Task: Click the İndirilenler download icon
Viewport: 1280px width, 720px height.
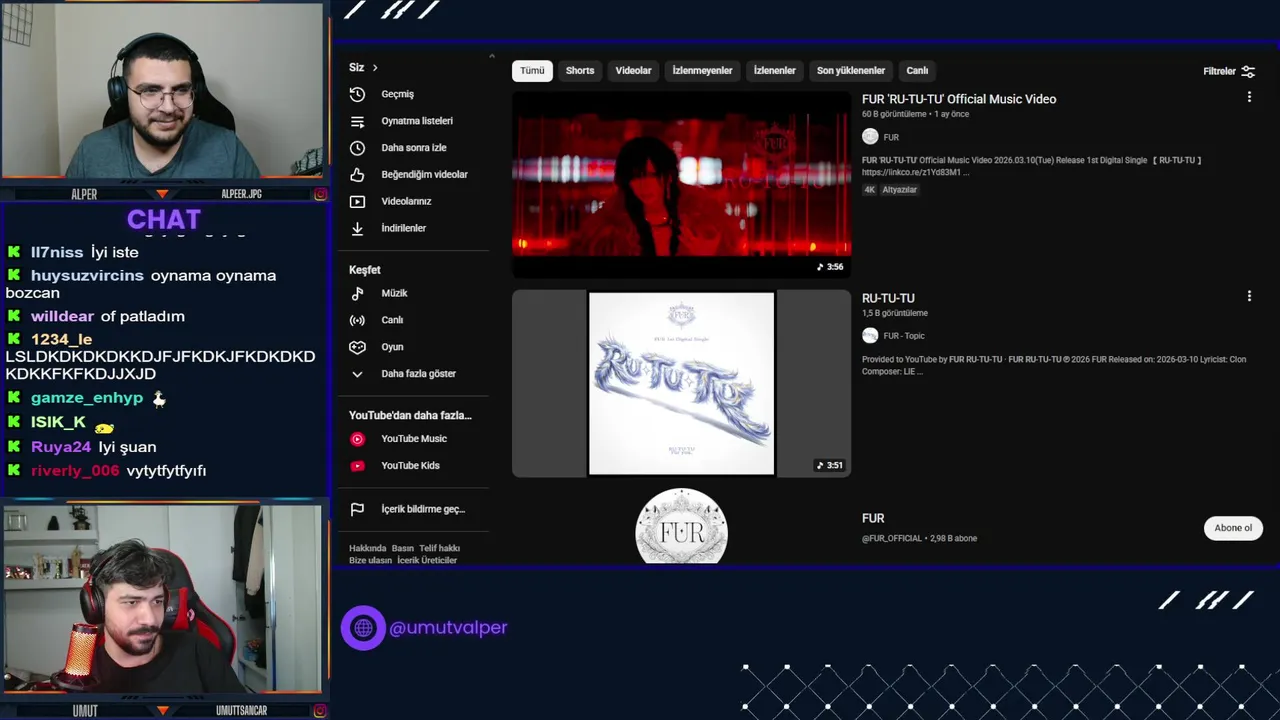Action: 357,228
